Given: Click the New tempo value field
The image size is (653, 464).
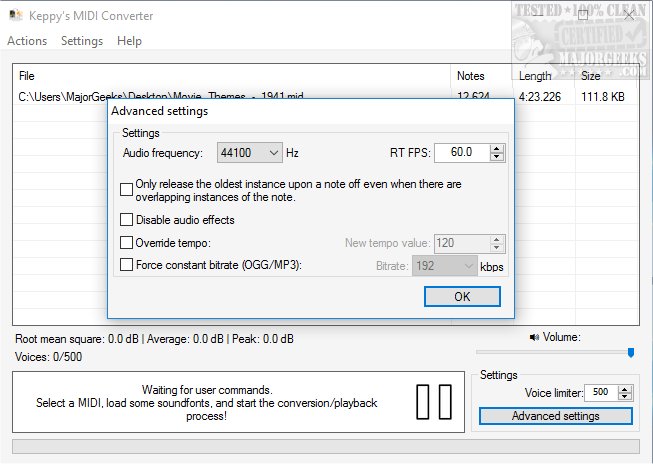Looking at the screenshot, I should click(461, 243).
